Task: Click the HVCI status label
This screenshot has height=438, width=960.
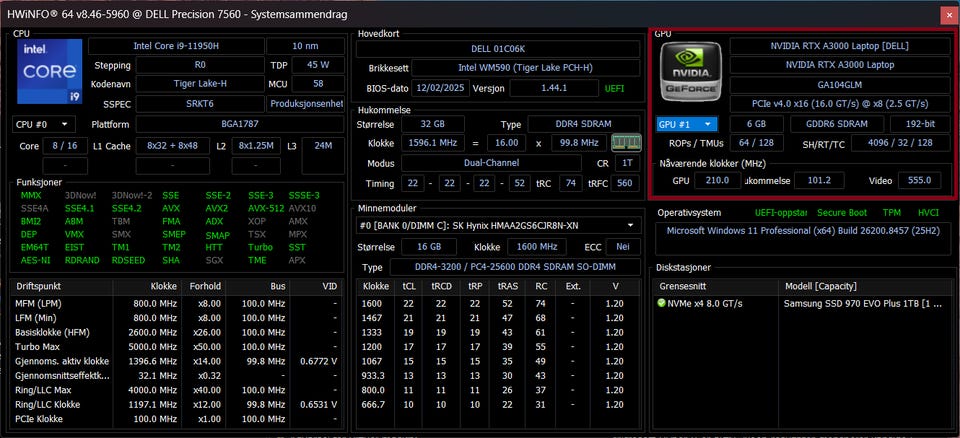Action: [928, 213]
